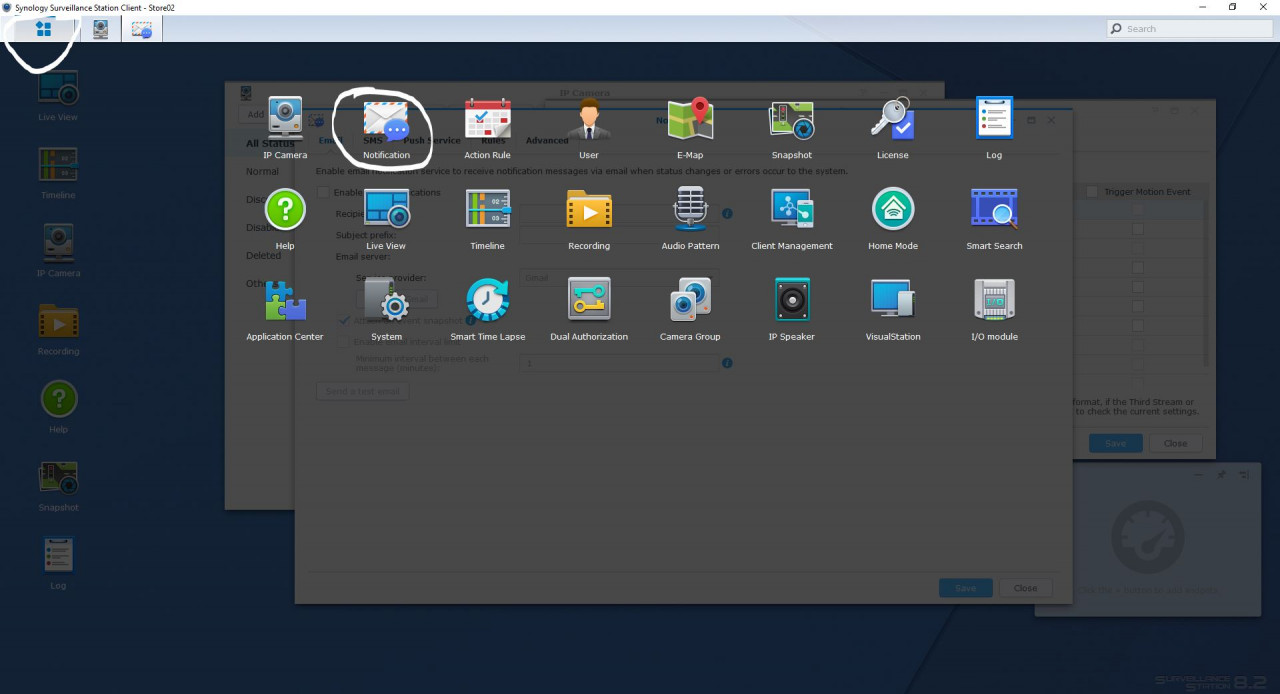The image size is (1280, 694).
Task: Open System settings icon
Action: [386, 310]
